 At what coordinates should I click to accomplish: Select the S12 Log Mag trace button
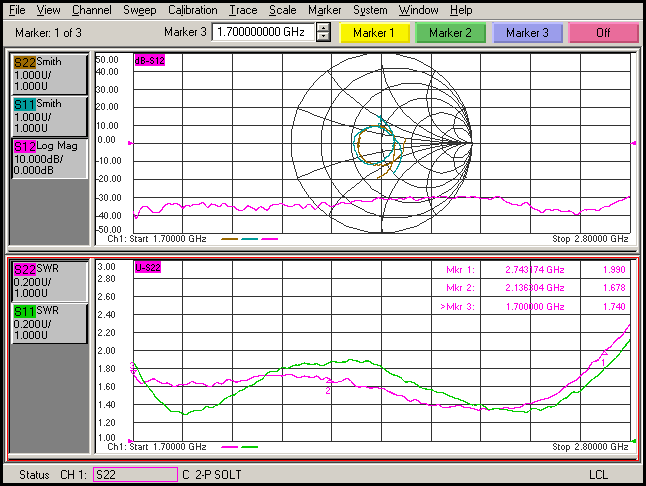[x=50, y=158]
